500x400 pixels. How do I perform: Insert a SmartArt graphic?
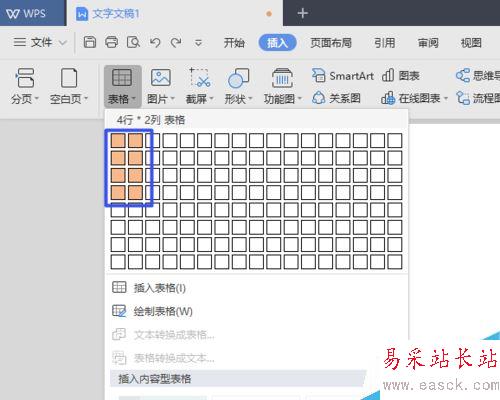click(343, 76)
